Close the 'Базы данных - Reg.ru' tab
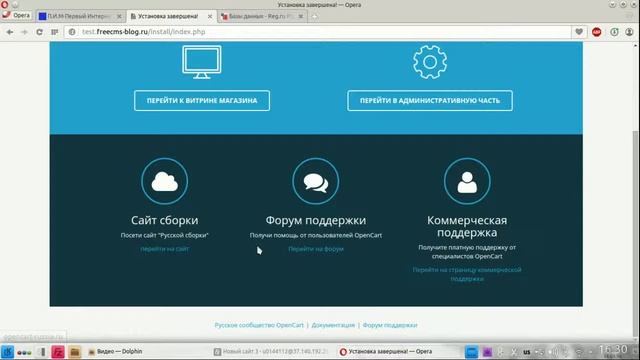Screen dimensions: 640x360 (x=301, y=16)
